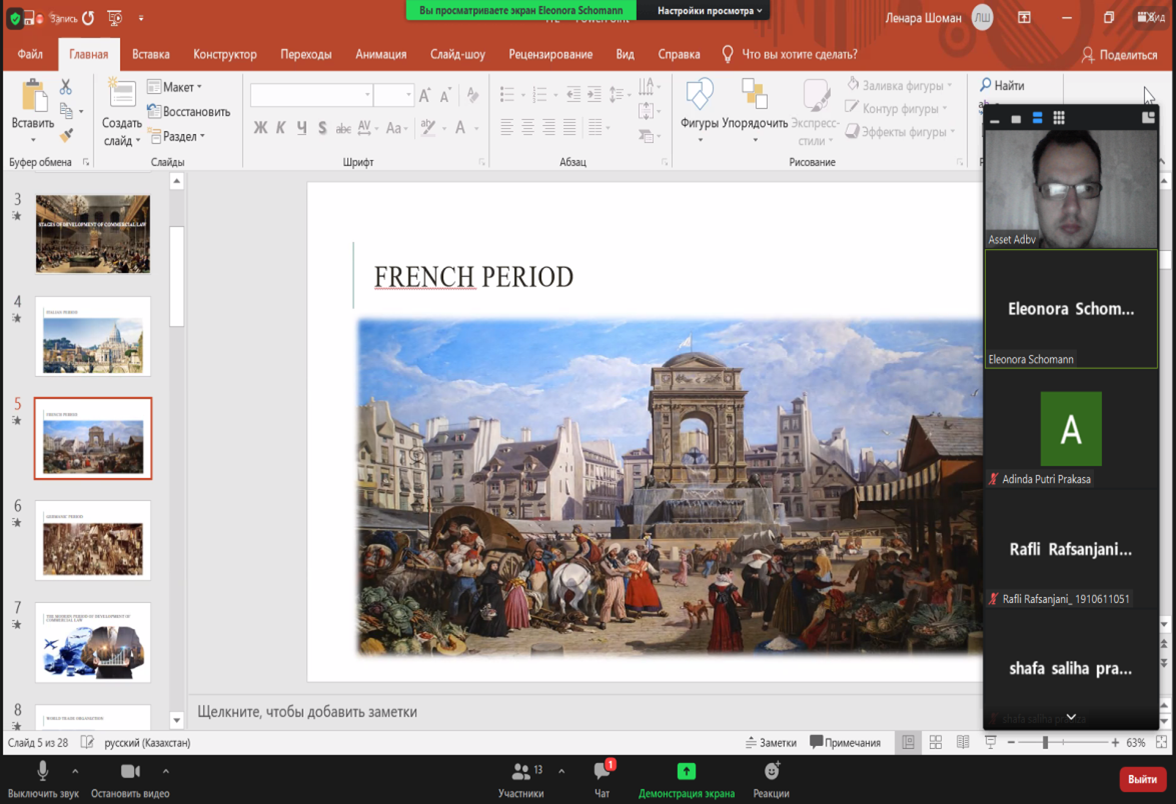Screen dimensions: 1176x804
Task: Click the bulleted list icon
Action: [508, 94]
